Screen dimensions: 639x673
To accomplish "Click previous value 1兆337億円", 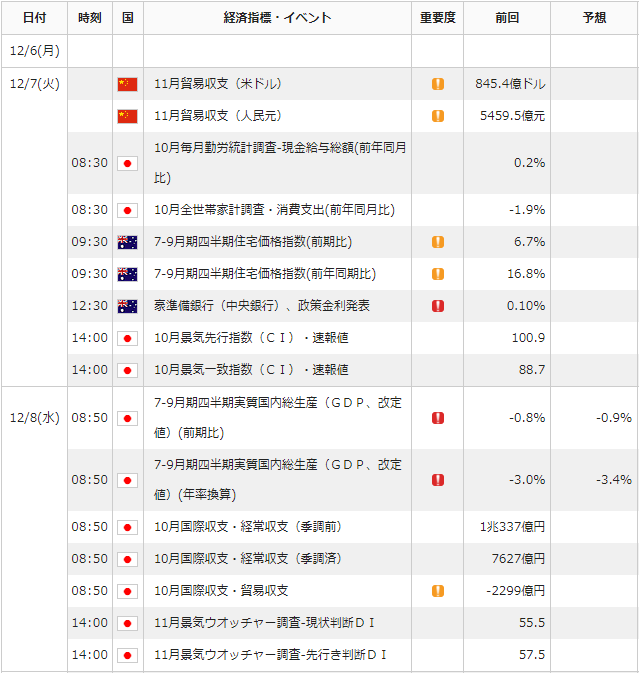I will pos(512,527).
